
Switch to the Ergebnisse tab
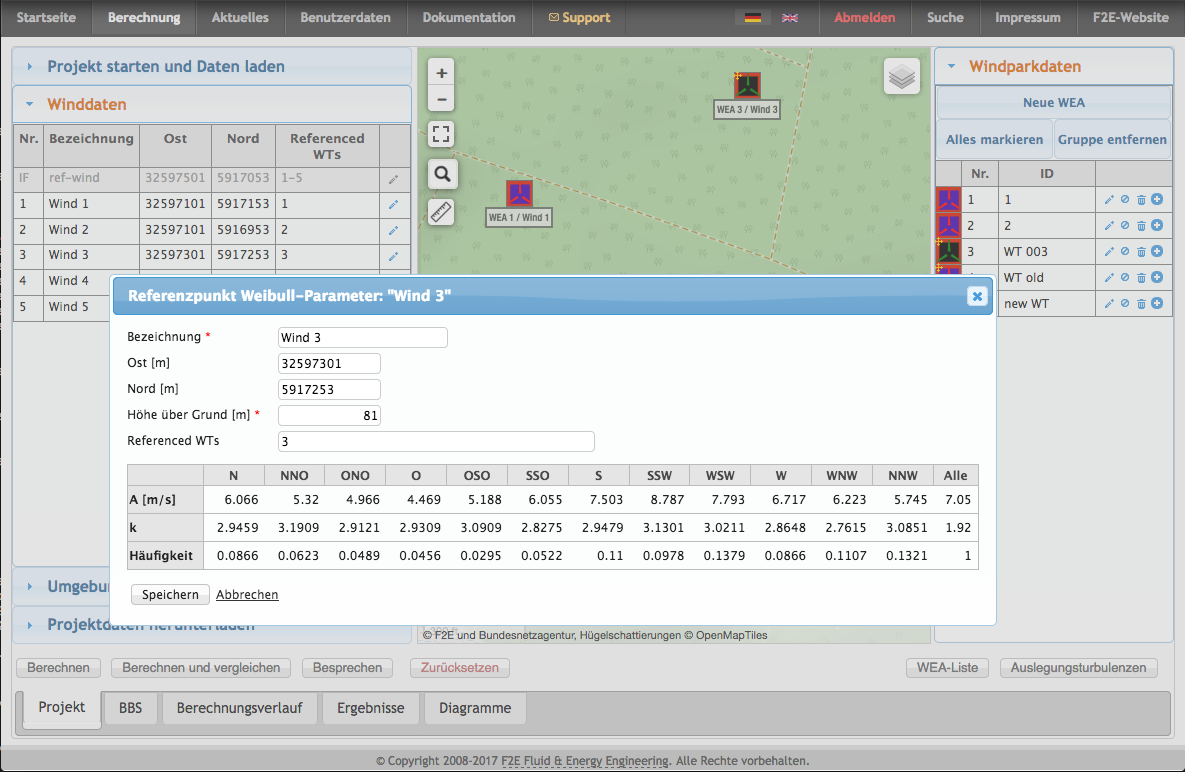[x=371, y=708]
